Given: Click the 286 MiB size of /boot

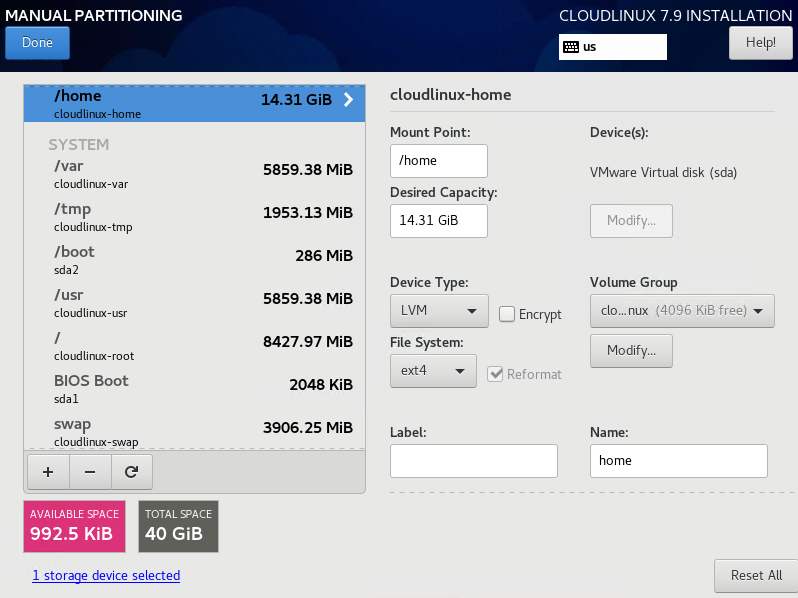Looking at the screenshot, I should click(324, 255).
